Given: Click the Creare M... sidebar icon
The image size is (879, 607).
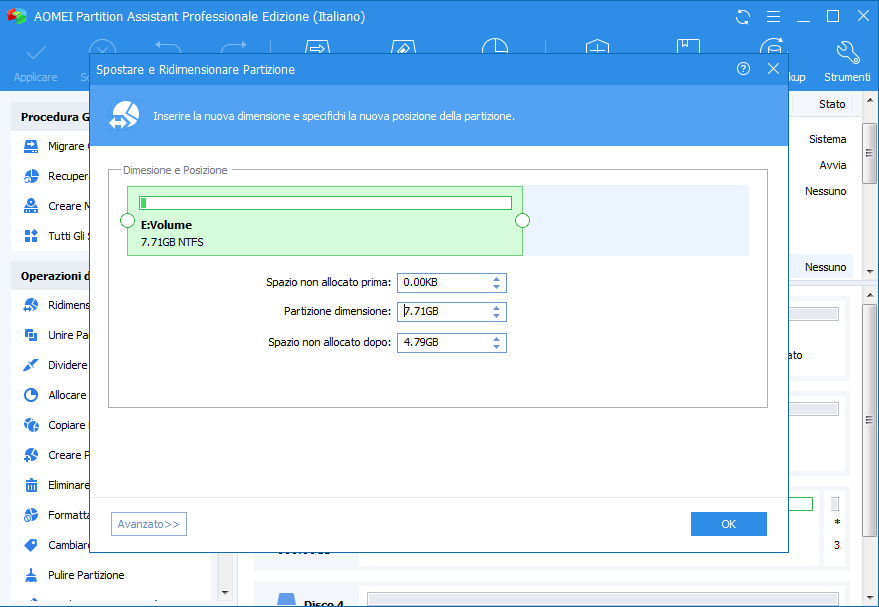Looking at the screenshot, I should 31,206.
